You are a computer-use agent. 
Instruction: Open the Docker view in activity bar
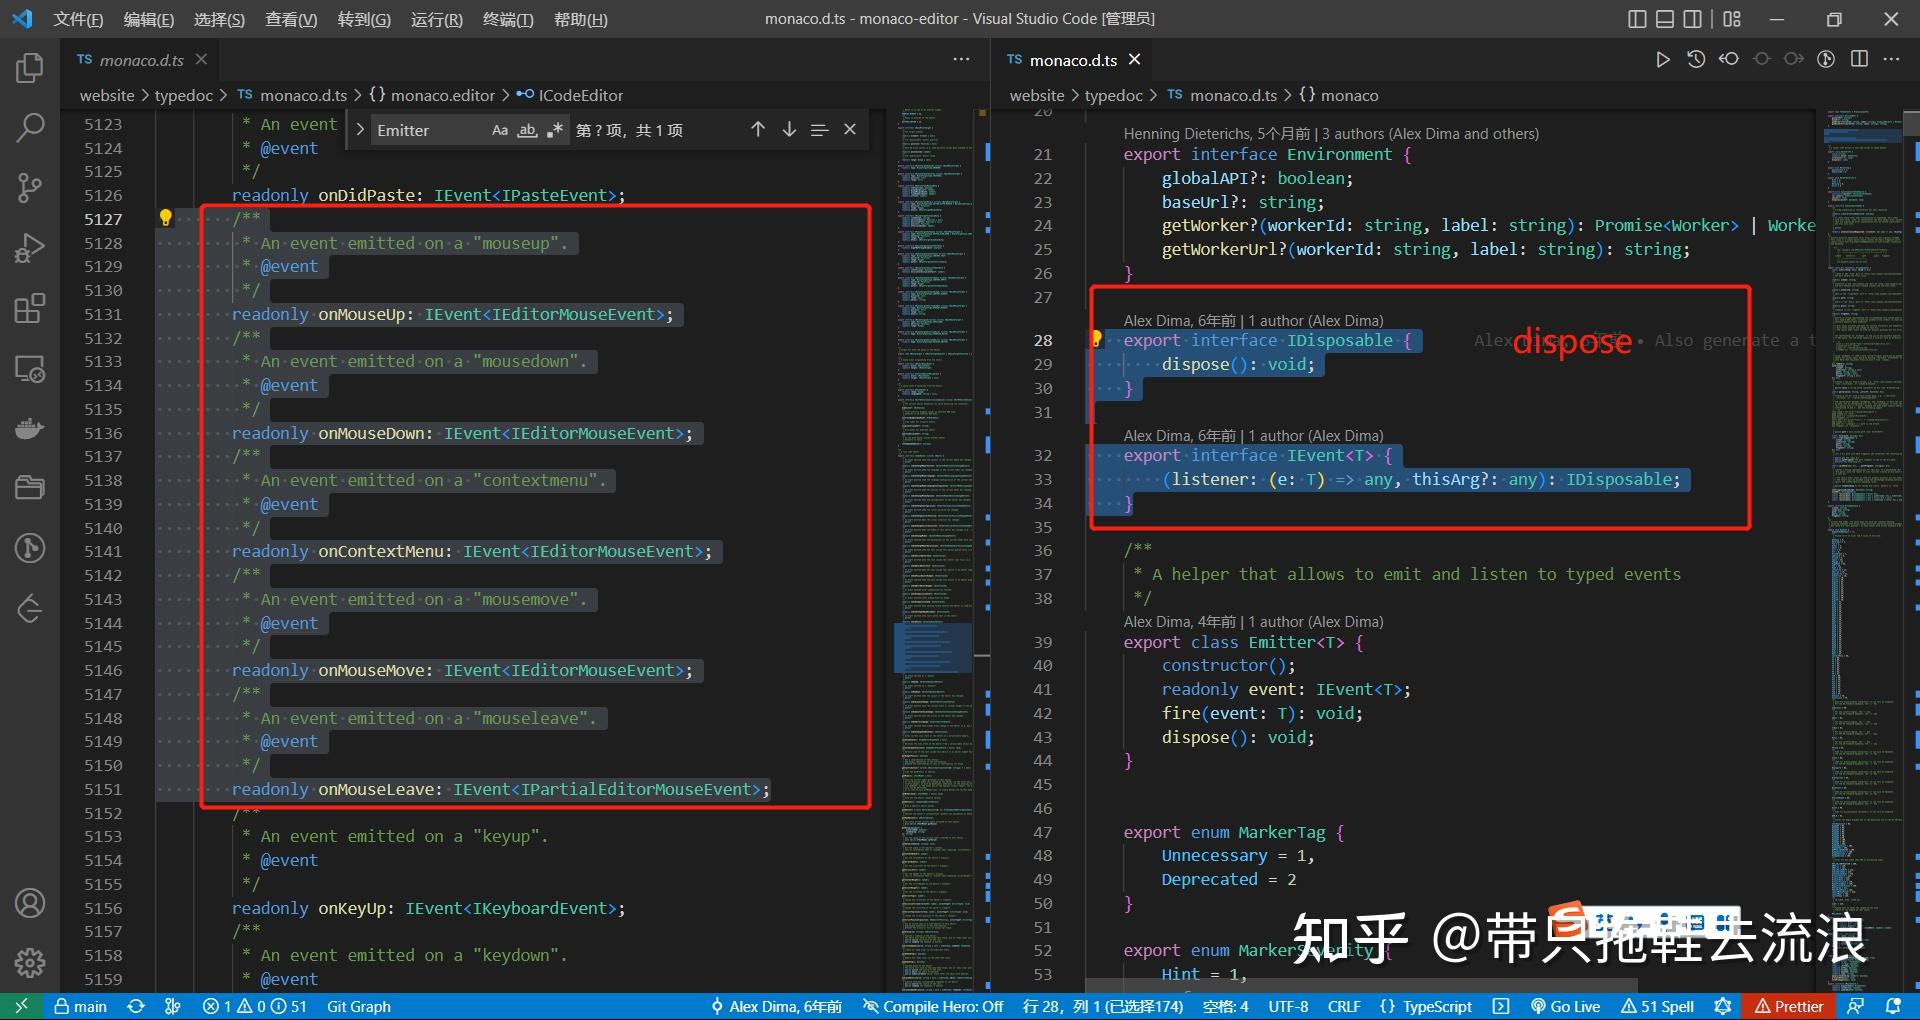coord(30,428)
